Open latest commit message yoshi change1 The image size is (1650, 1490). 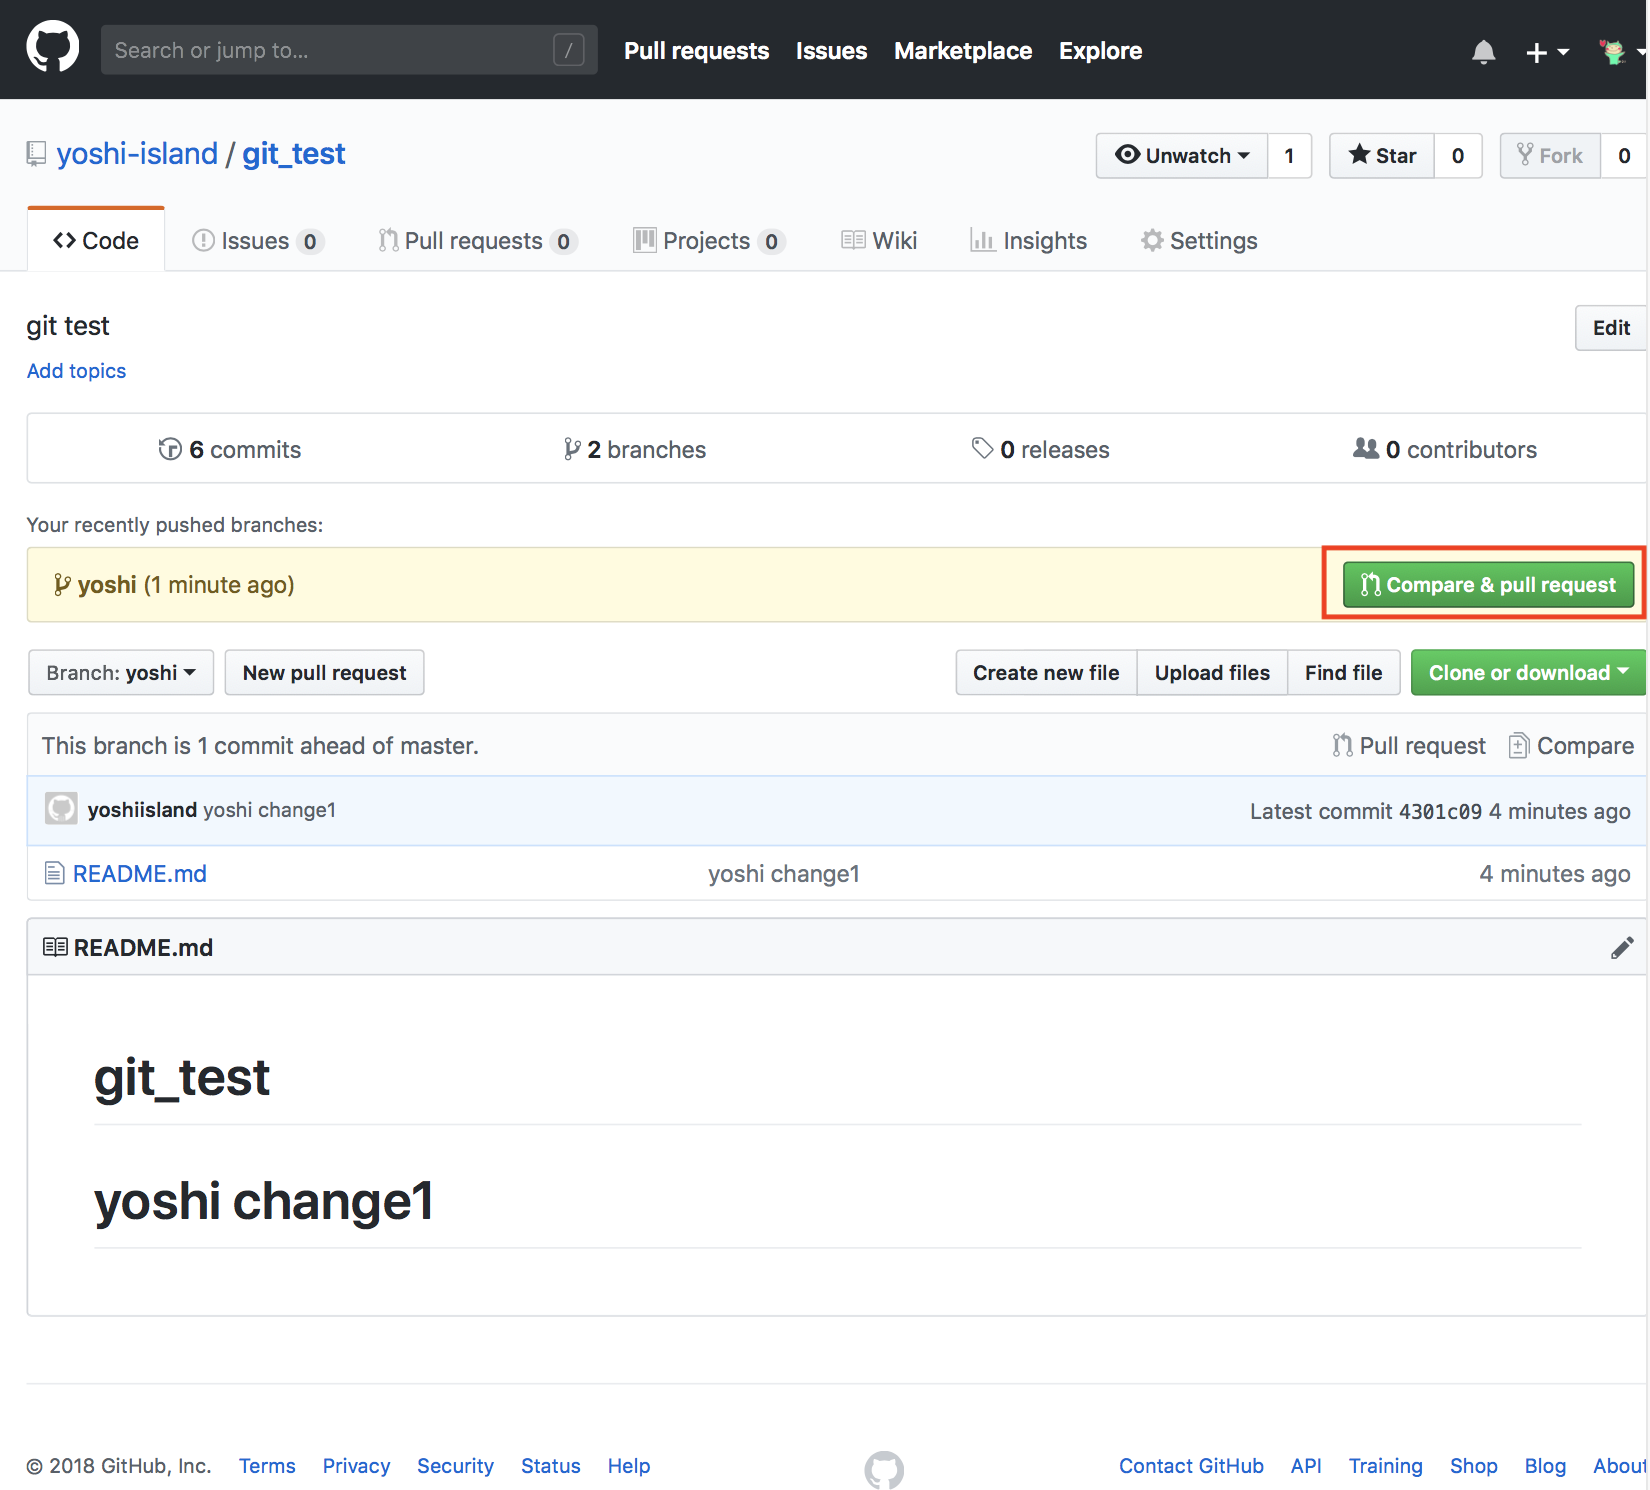[270, 810]
